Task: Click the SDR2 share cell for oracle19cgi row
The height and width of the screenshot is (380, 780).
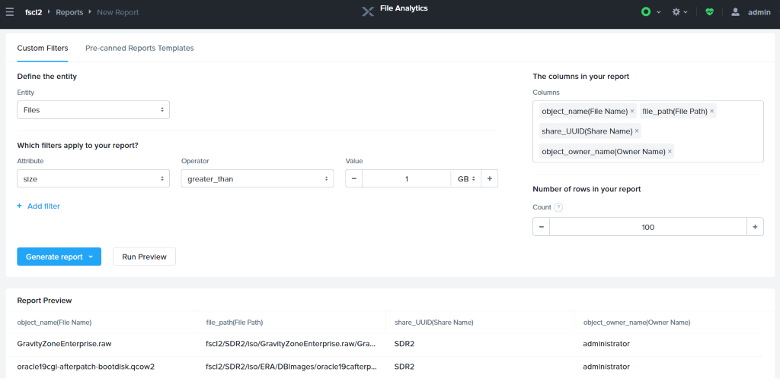Action: click(x=404, y=367)
